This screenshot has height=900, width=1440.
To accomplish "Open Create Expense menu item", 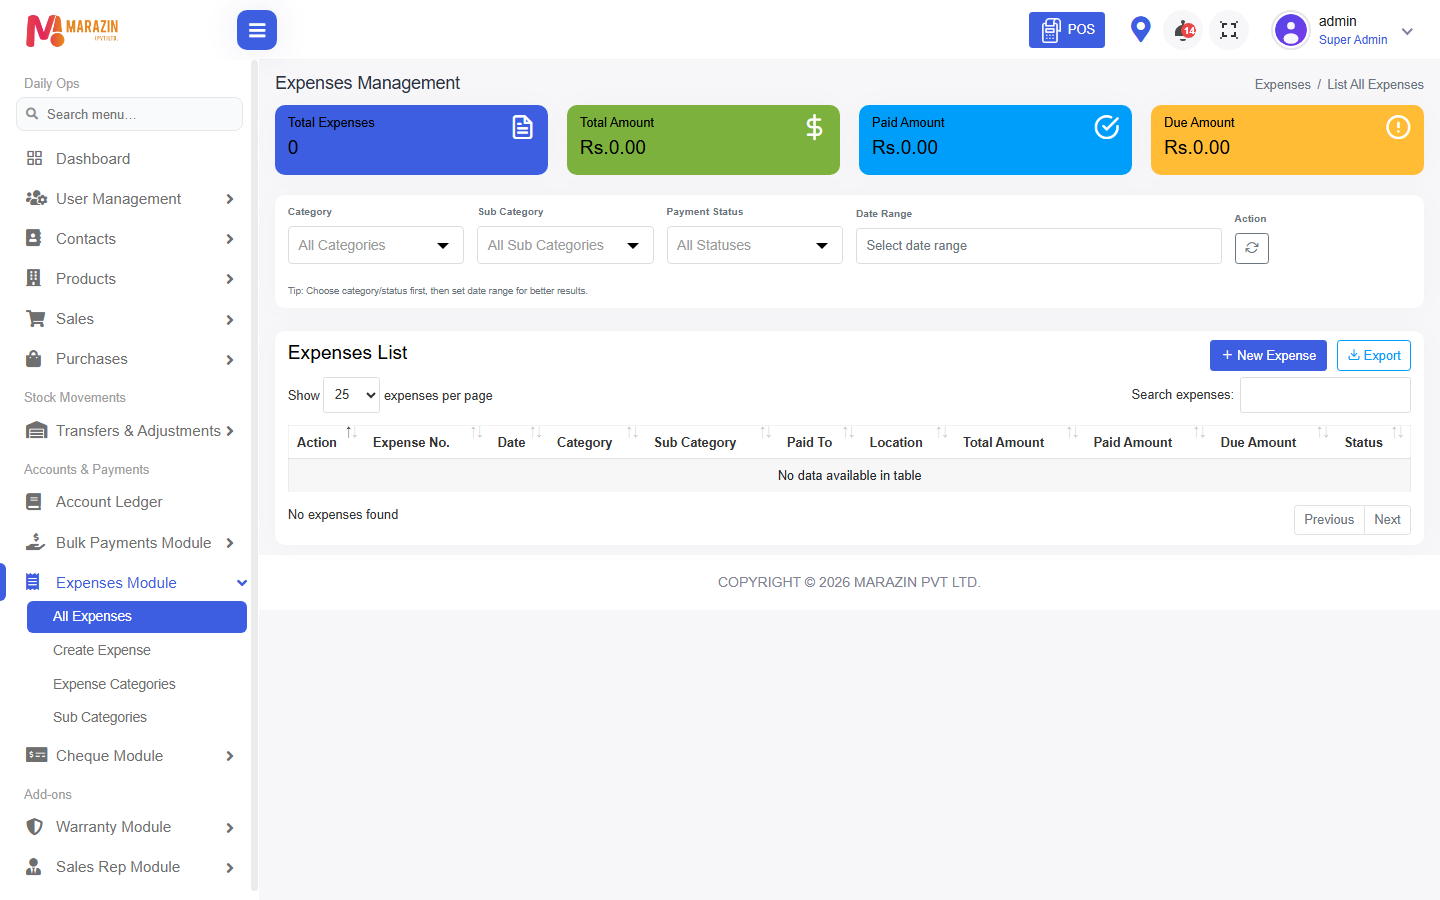I will [102, 650].
